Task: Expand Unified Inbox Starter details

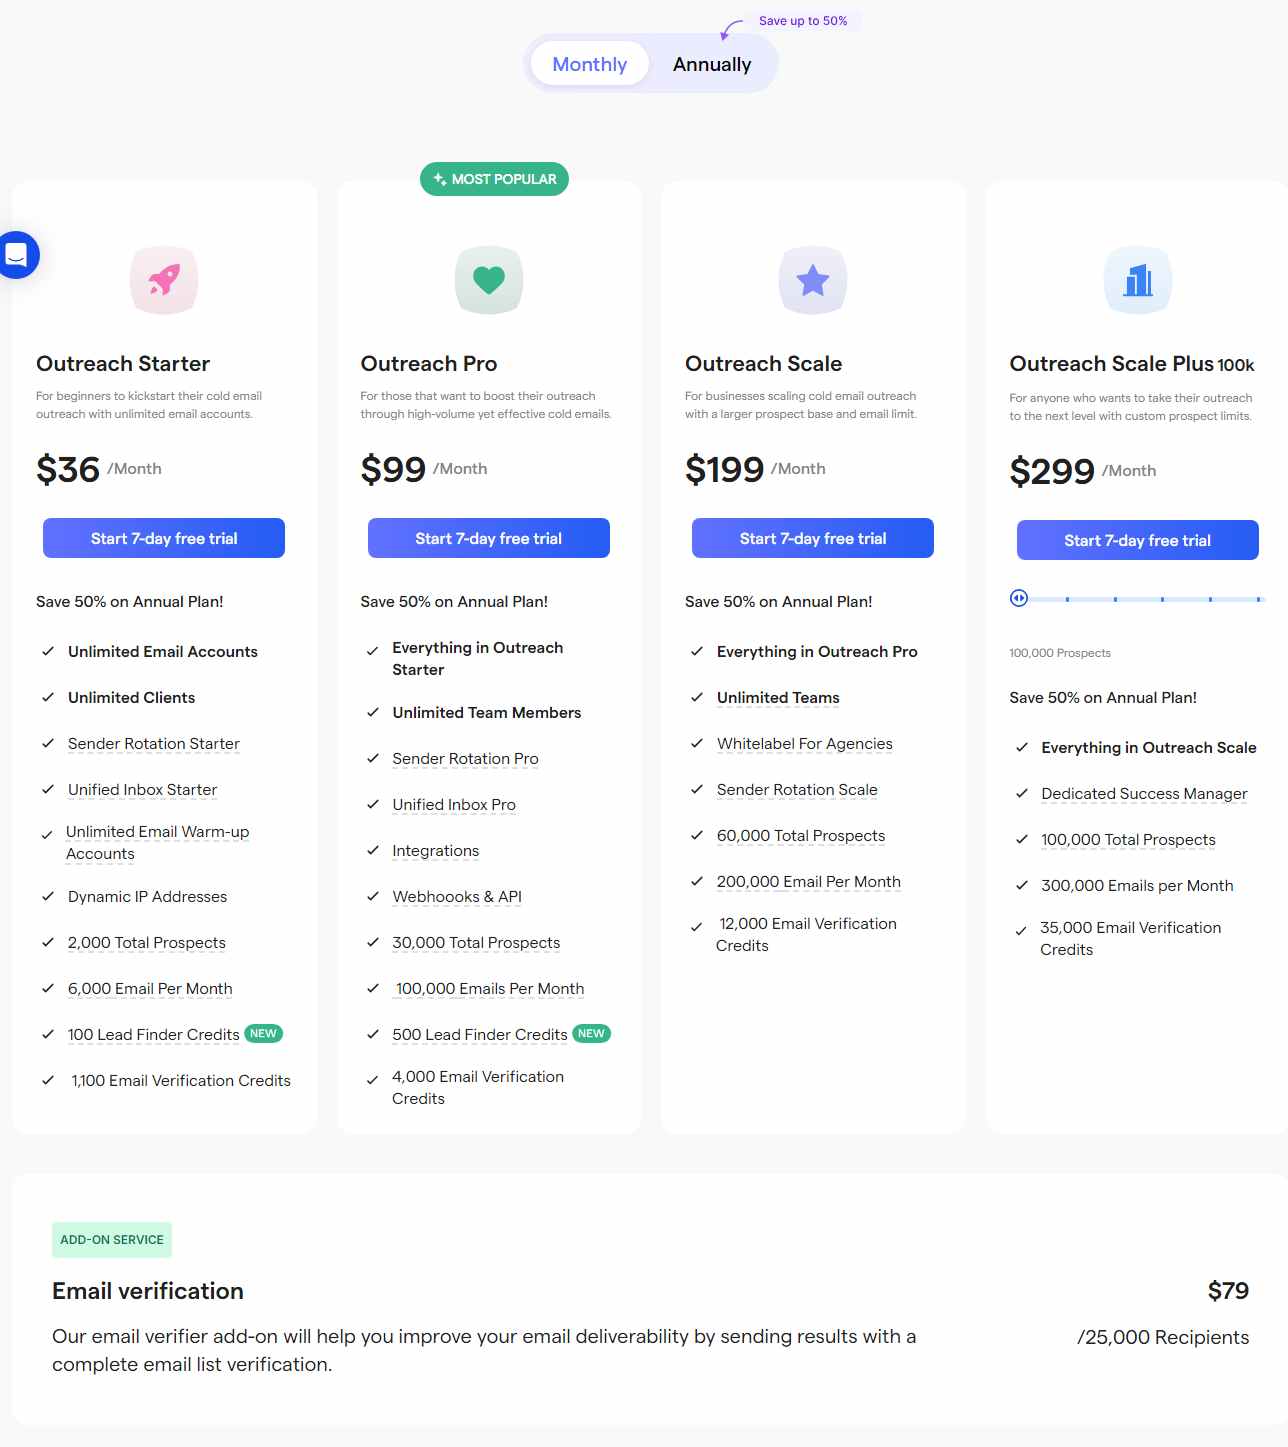Action: point(141,789)
